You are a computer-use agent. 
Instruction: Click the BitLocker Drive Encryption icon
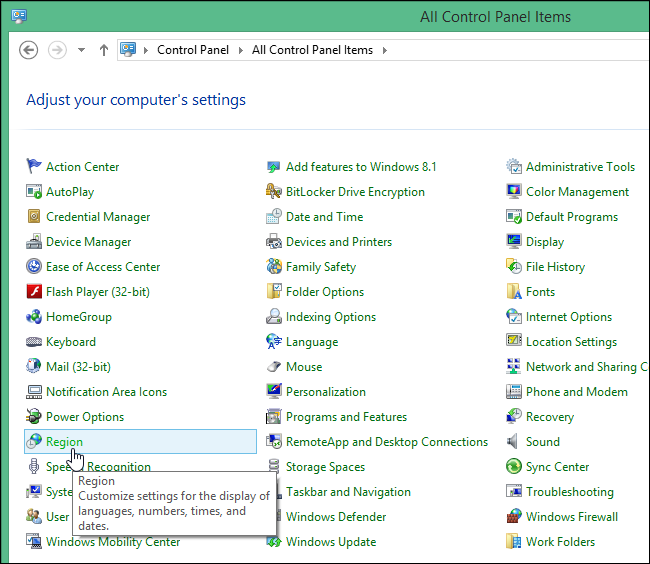[274, 192]
